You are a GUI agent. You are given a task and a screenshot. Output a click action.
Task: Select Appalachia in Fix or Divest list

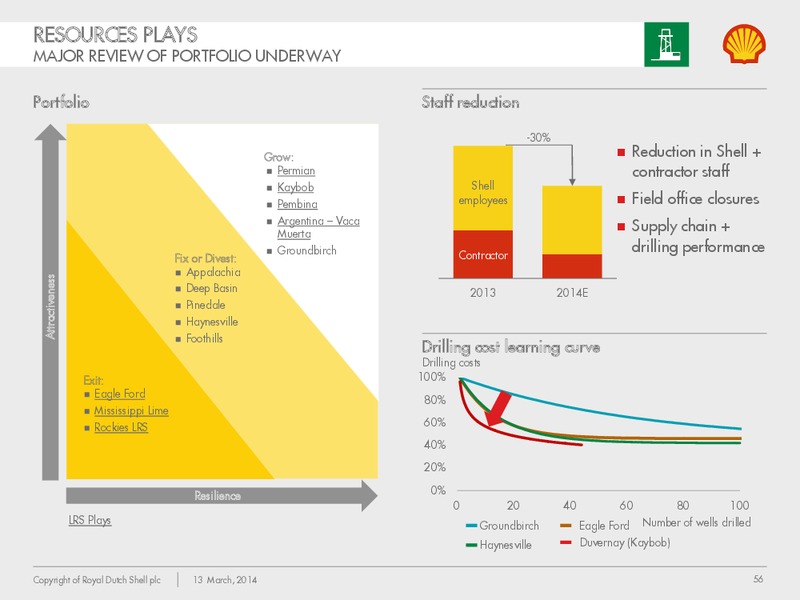[213, 272]
